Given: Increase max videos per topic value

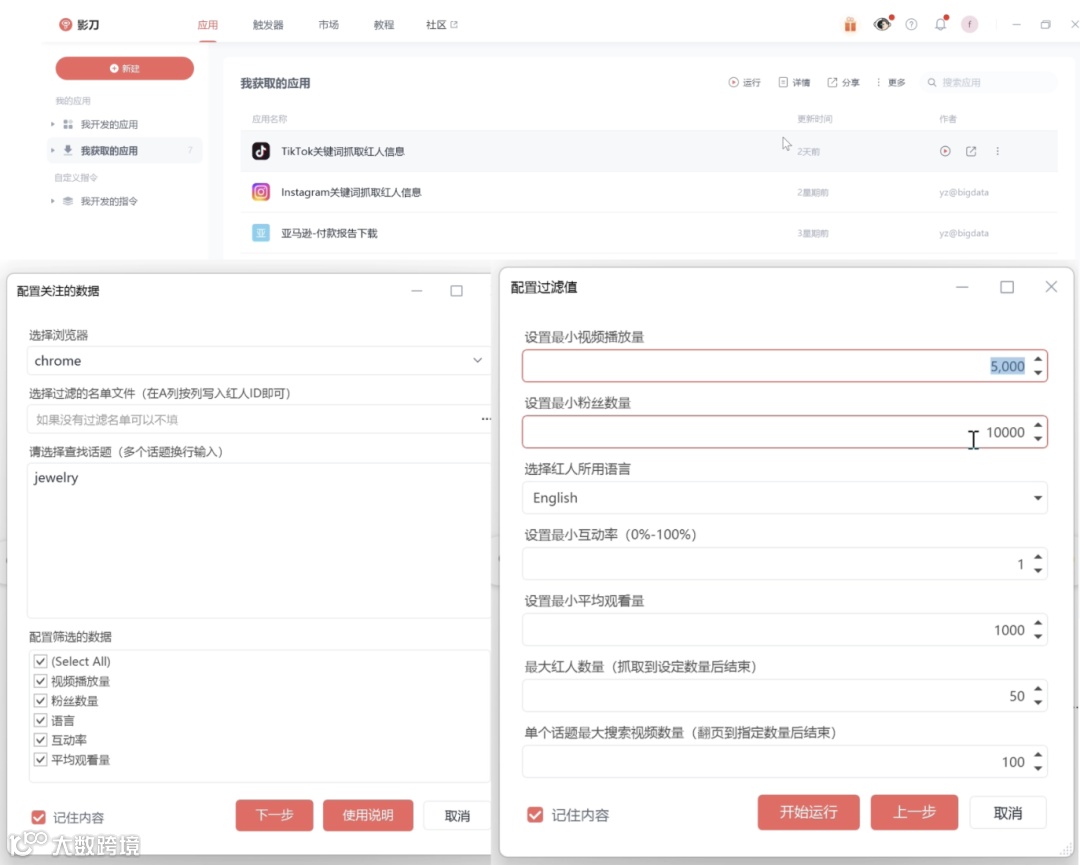Looking at the screenshot, I should pyautogui.click(x=1038, y=755).
